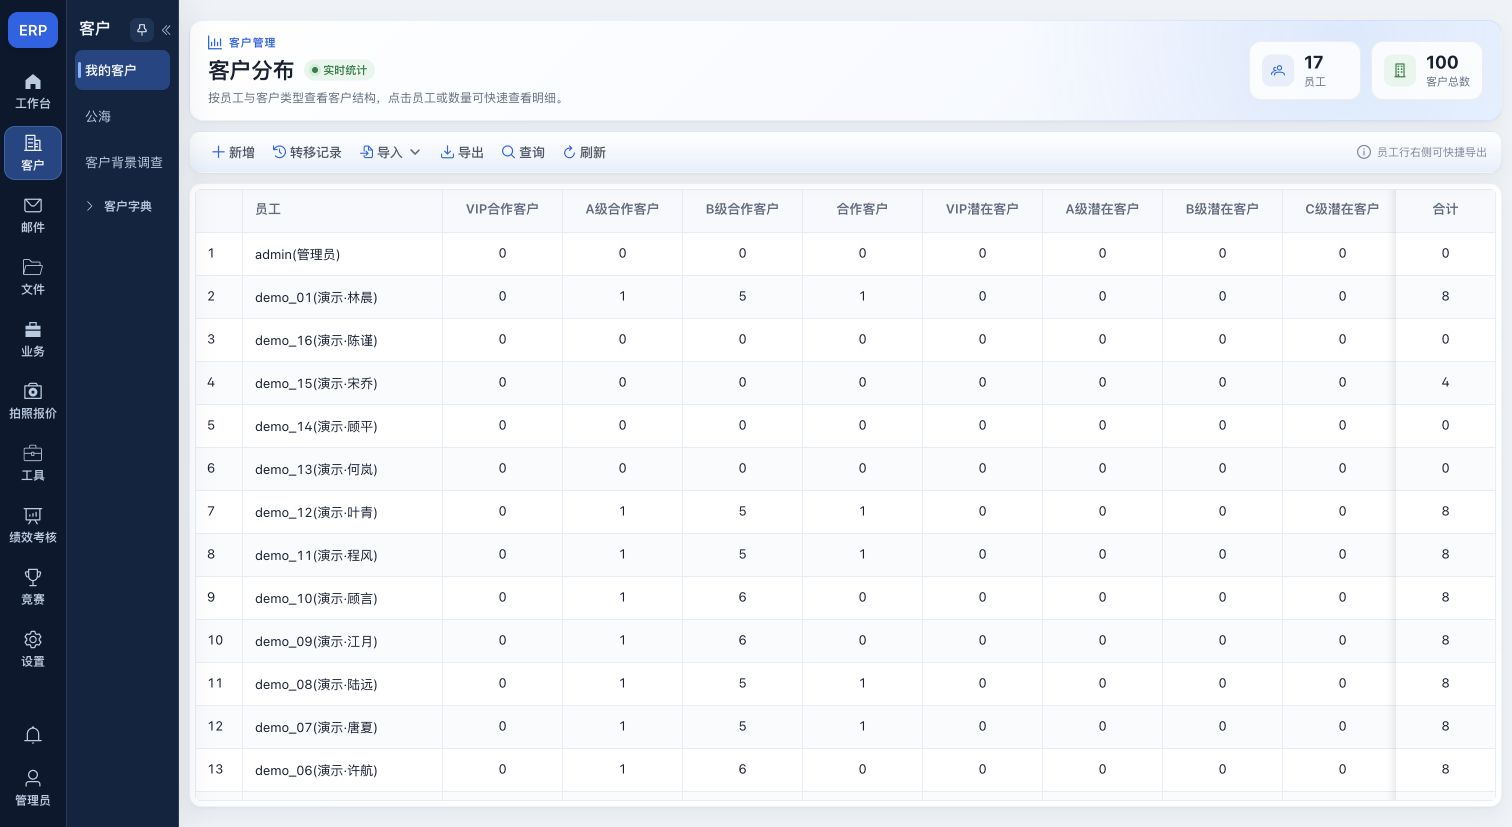
Task: Open the 工作台 workbench sidebar icon
Action: click(x=33, y=91)
